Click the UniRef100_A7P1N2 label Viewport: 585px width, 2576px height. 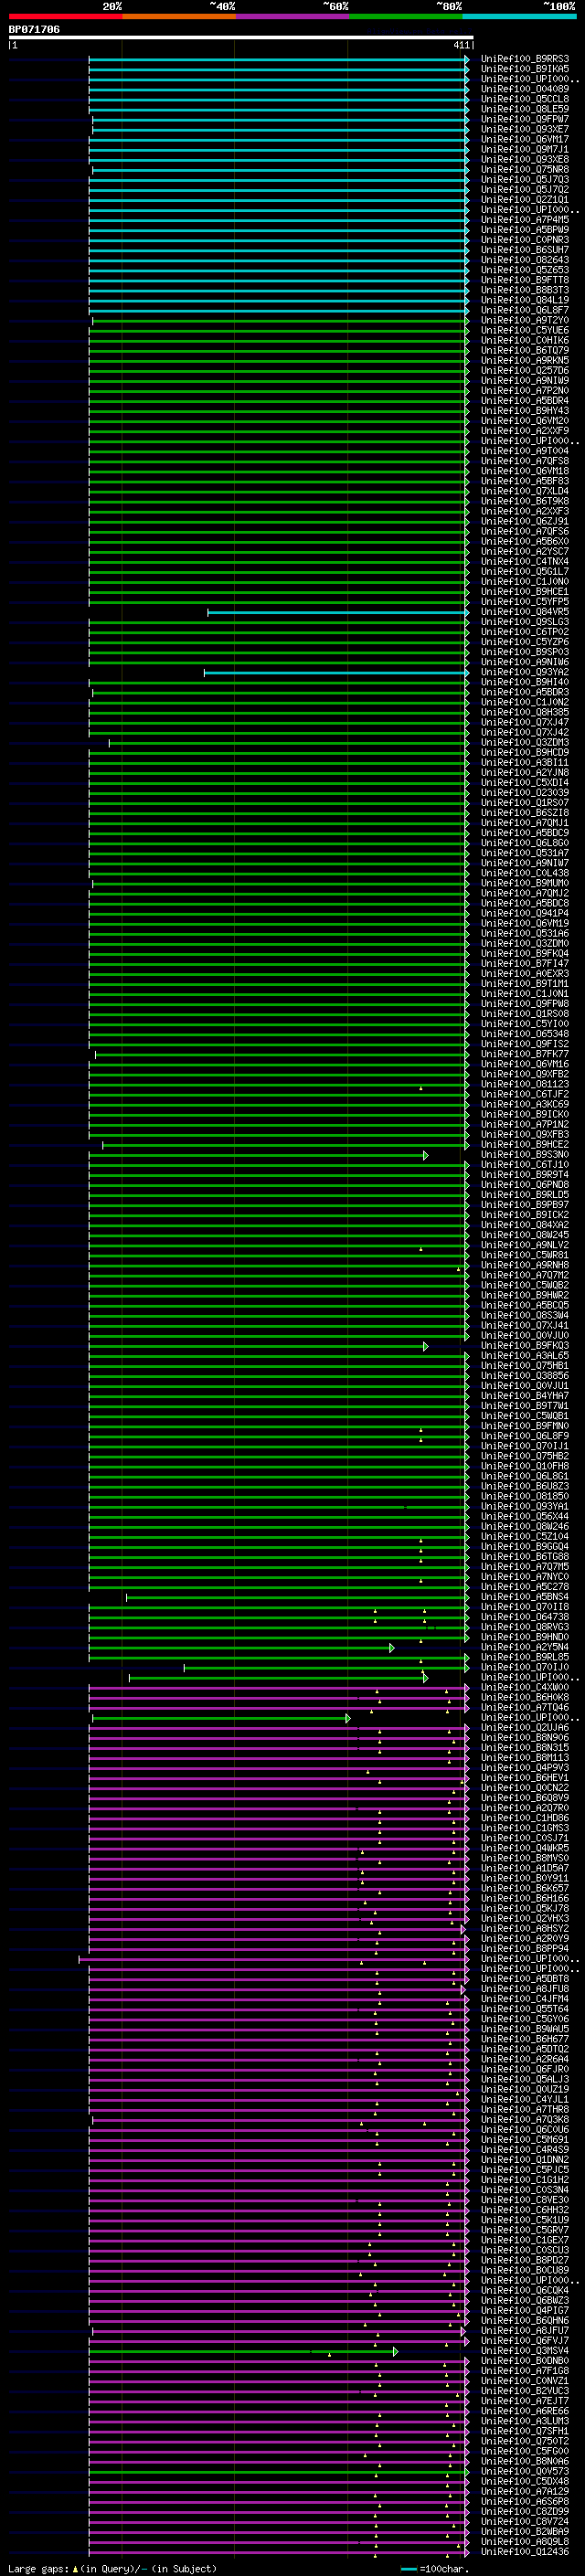525,1124
